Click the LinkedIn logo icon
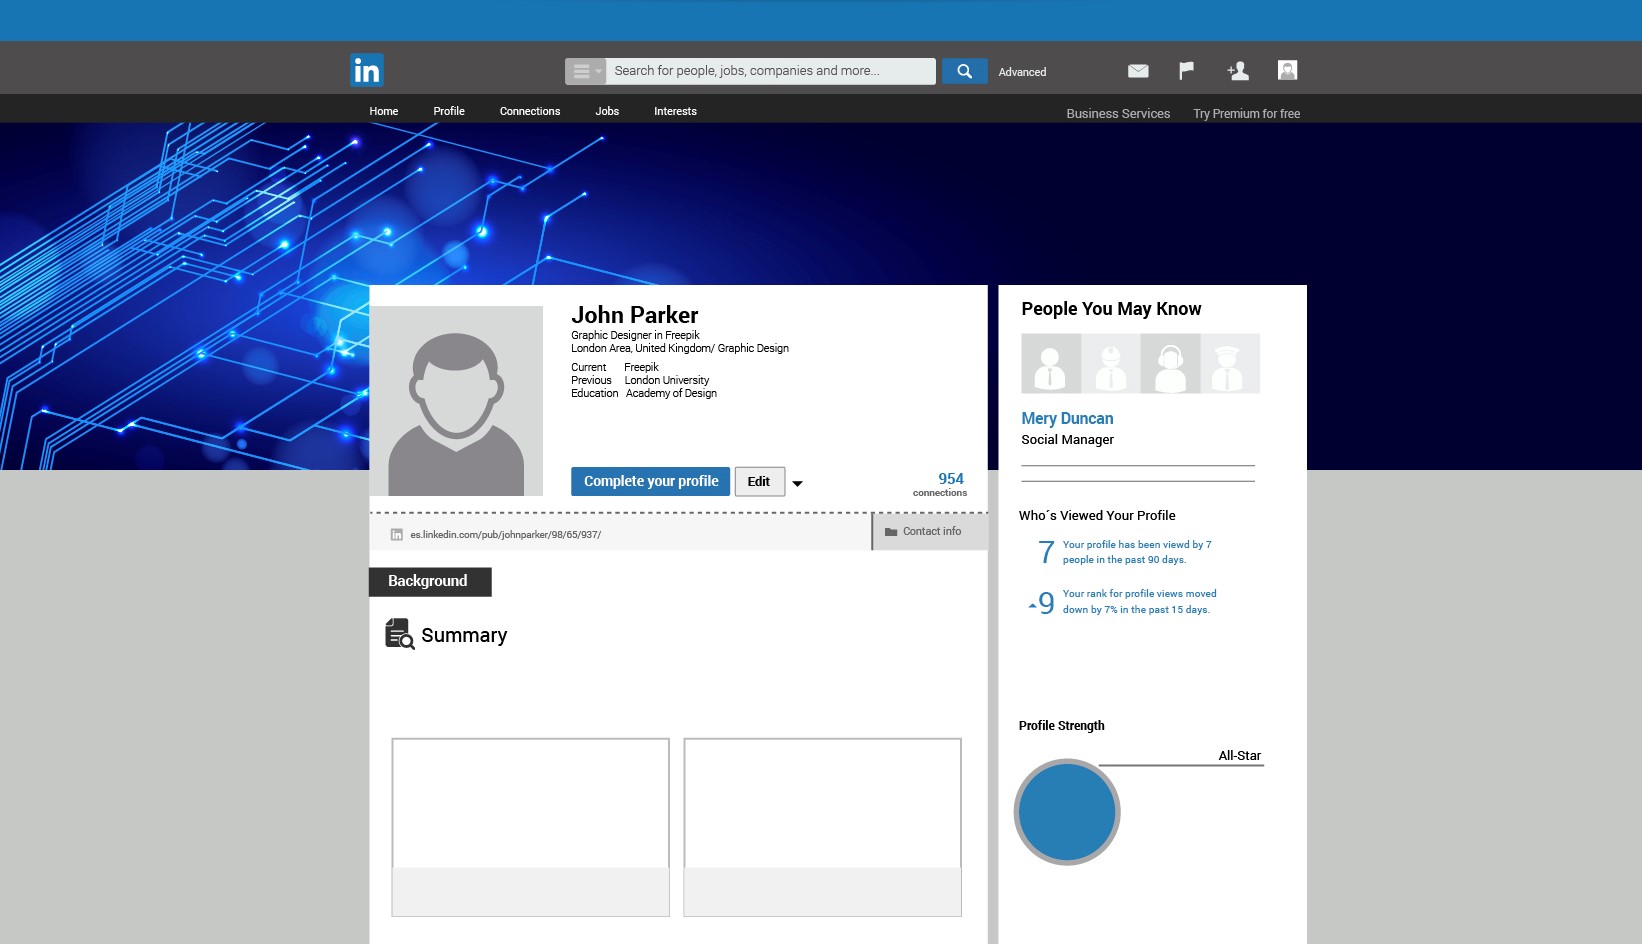The width and height of the screenshot is (1642, 944). pyautogui.click(x=367, y=70)
